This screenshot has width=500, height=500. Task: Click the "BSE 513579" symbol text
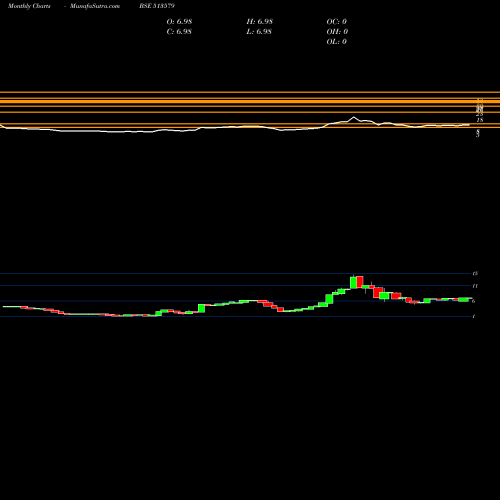coord(157,6)
